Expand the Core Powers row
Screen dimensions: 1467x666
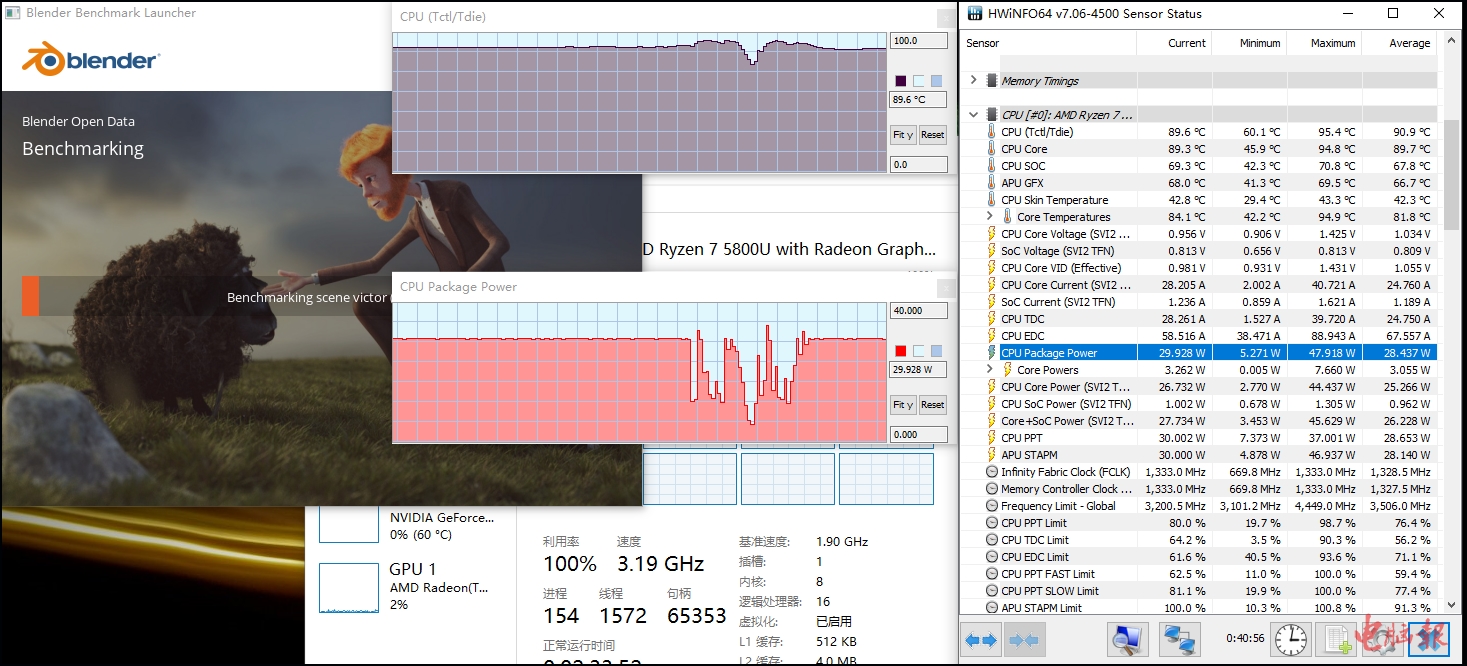coord(990,370)
